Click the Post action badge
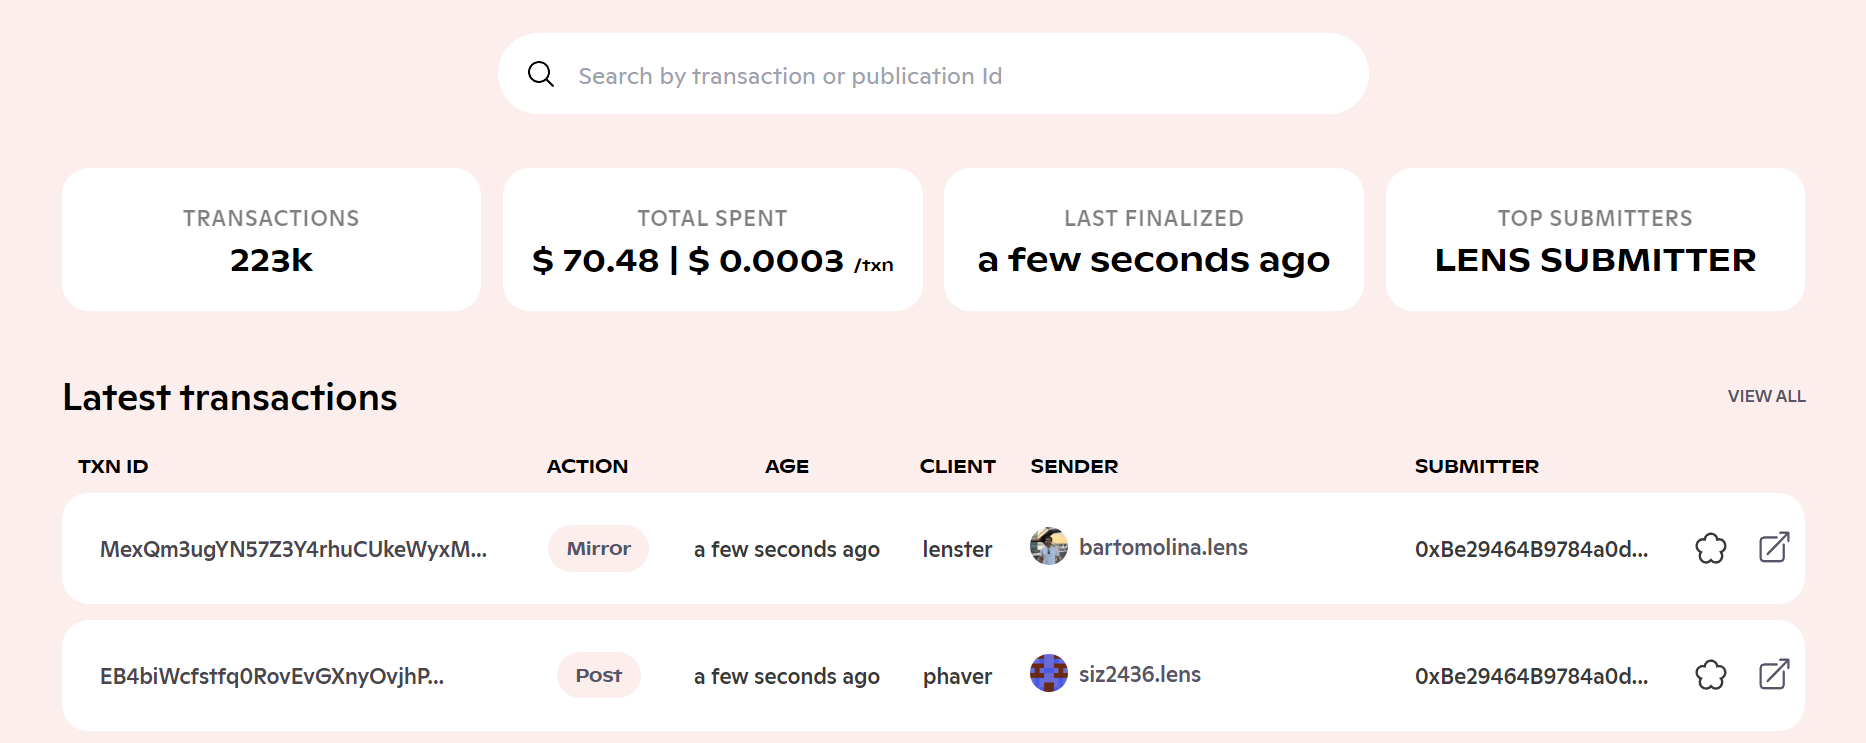Screen dimensions: 1866x743 (x=598, y=675)
